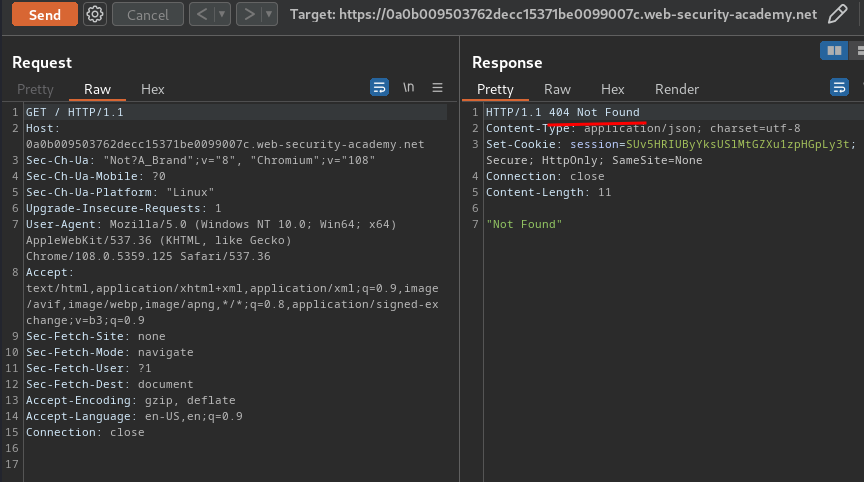Viewport: 864px width, 482px height.
Task: Click Sec-Ch-Ua-Platform "Linux" header
Action: 120,192
